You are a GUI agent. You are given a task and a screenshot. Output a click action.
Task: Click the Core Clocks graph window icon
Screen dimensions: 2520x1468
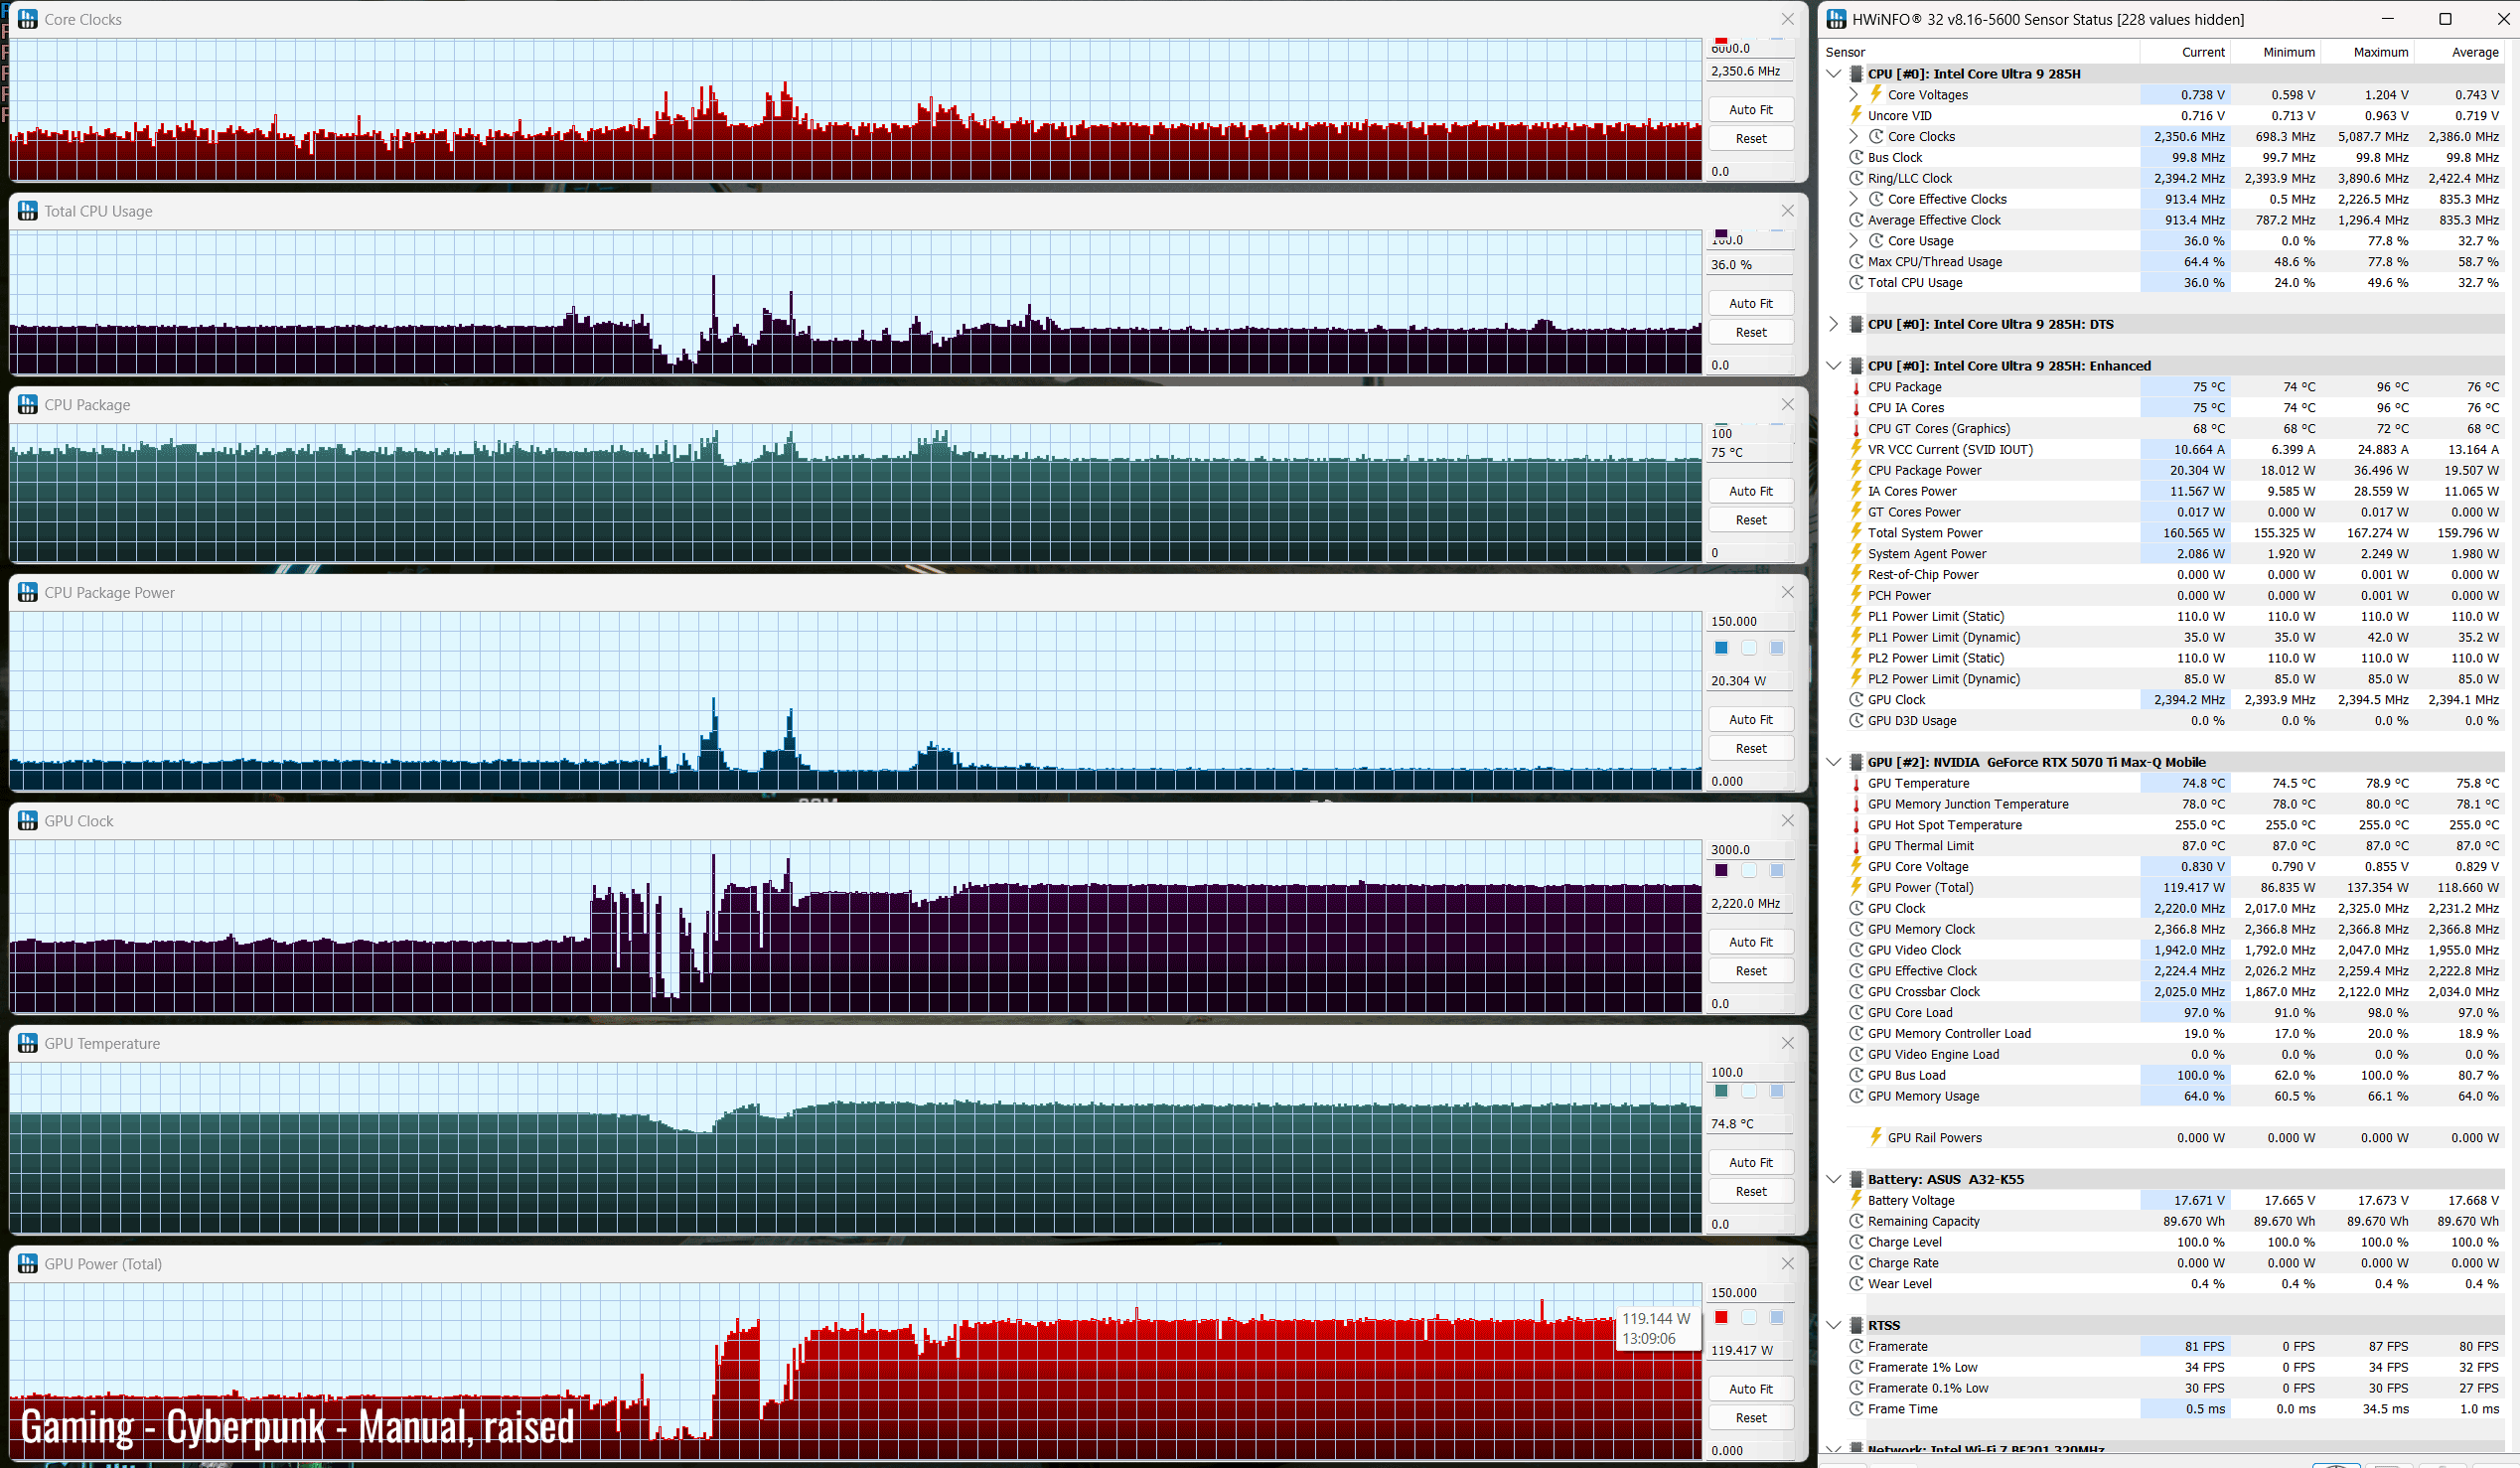28,19
